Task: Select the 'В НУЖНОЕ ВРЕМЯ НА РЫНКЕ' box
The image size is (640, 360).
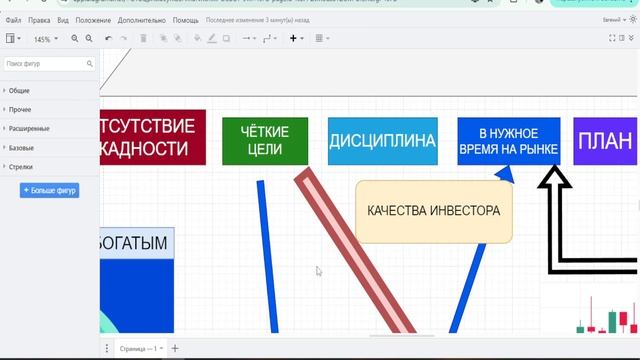Action: 509,141
